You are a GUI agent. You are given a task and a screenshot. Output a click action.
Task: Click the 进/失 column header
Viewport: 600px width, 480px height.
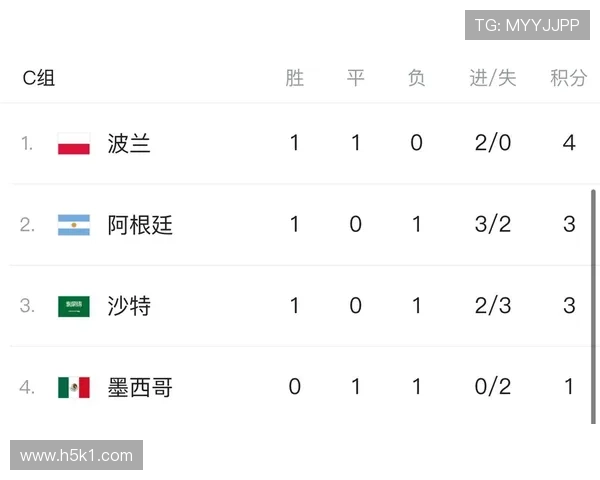click(x=493, y=78)
